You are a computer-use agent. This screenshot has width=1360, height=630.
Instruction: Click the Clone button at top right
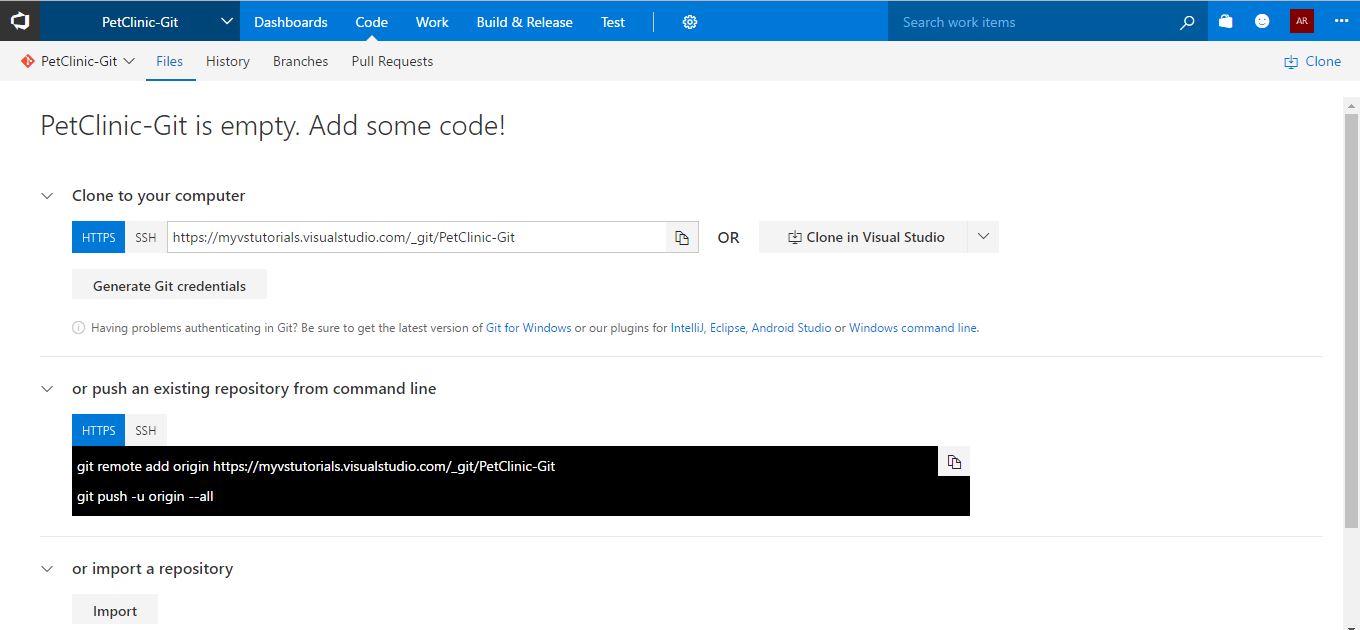coord(1312,61)
